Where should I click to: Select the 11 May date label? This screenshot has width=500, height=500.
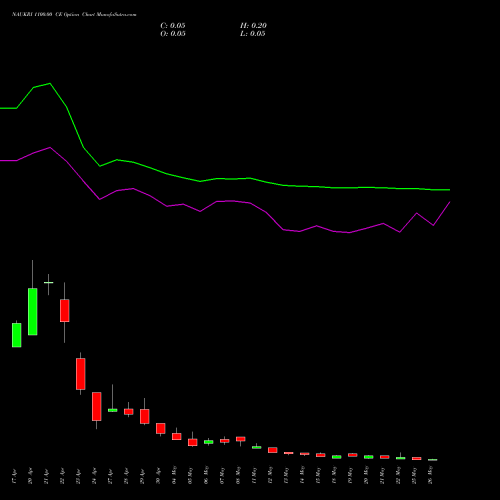click(254, 476)
